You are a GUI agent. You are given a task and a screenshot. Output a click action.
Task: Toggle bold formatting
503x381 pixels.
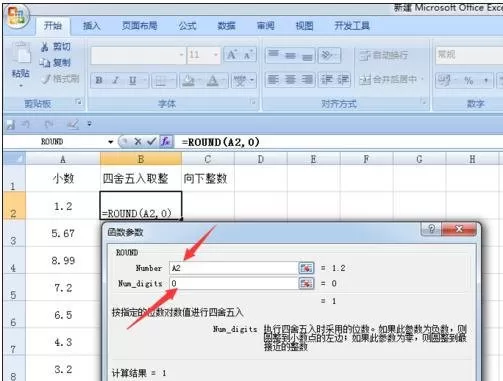click(x=99, y=80)
